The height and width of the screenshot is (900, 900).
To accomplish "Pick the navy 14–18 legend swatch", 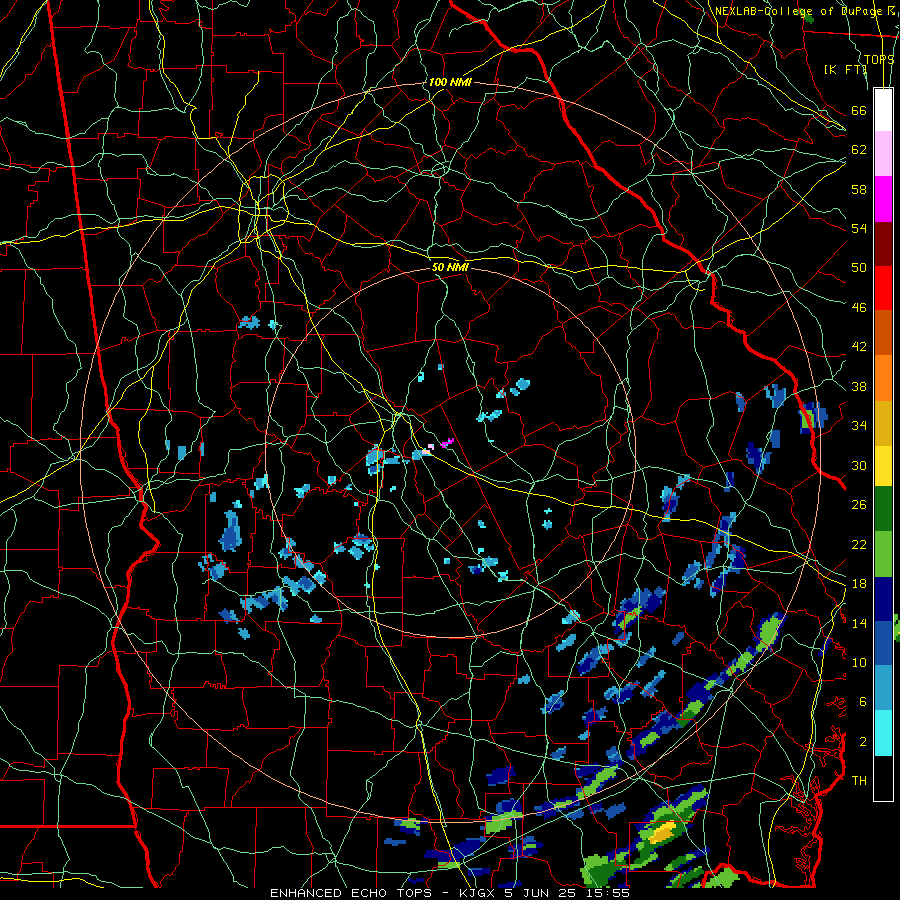I will (x=883, y=599).
